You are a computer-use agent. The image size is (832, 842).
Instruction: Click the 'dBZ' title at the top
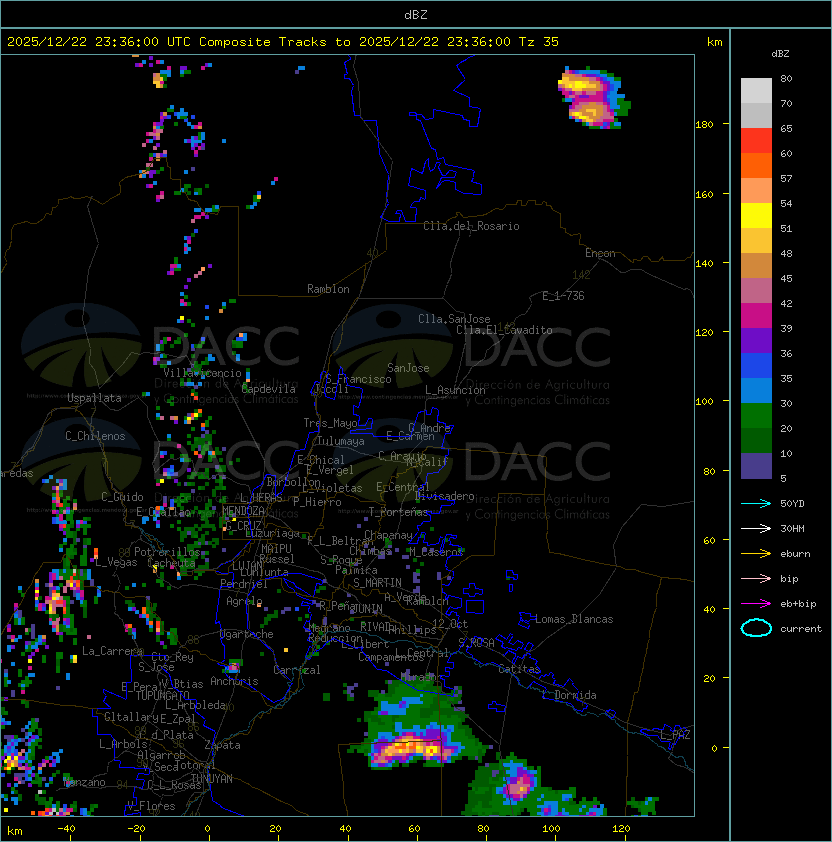pyautogui.click(x=416, y=14)
